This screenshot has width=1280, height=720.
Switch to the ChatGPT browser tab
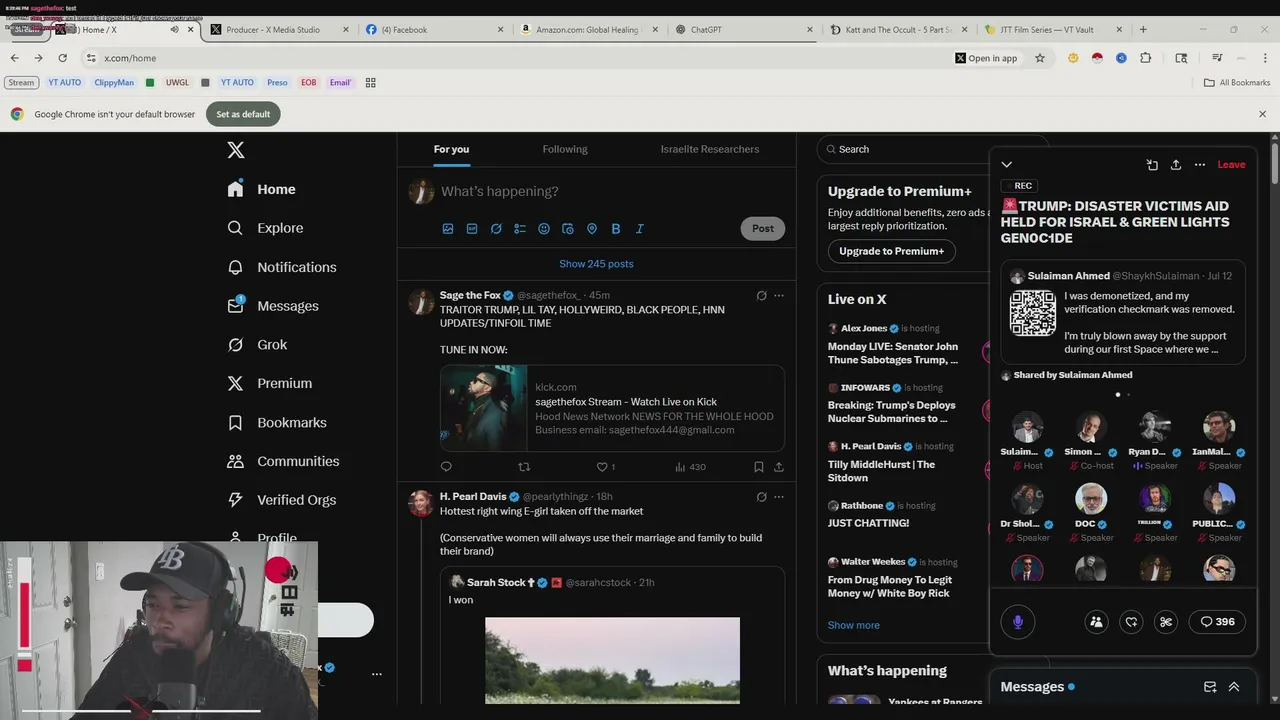pyautogui.click(x=745, y=30)
